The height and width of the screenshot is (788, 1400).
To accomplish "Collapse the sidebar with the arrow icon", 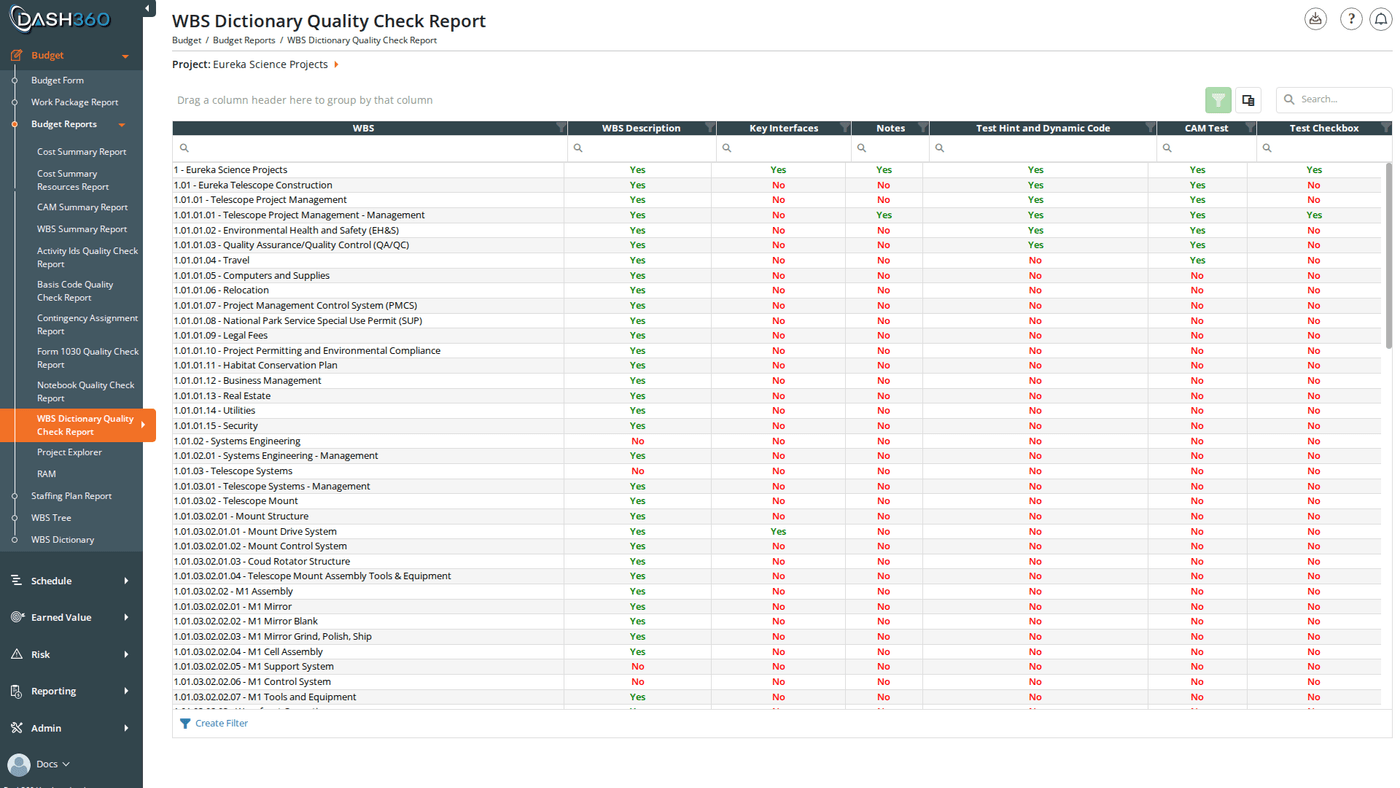I will click(x=148, y=9).
